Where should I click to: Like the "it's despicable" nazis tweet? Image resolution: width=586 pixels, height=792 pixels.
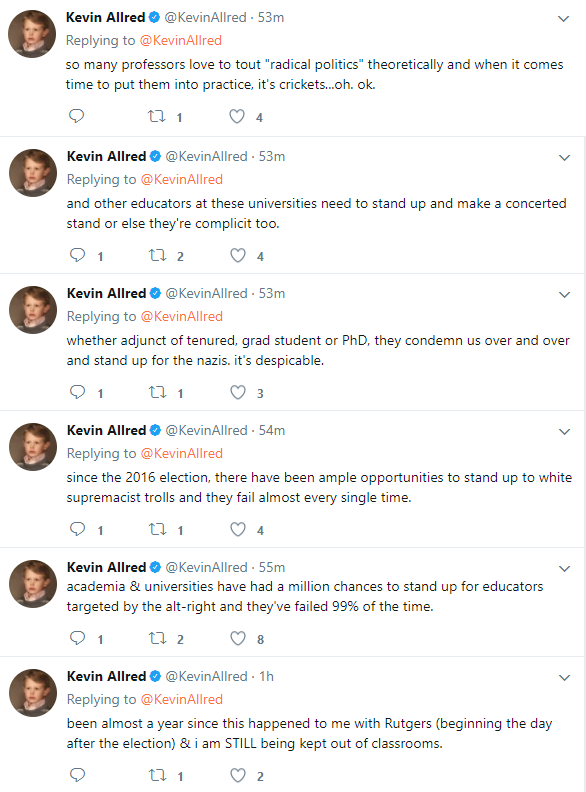click(238, 392)
